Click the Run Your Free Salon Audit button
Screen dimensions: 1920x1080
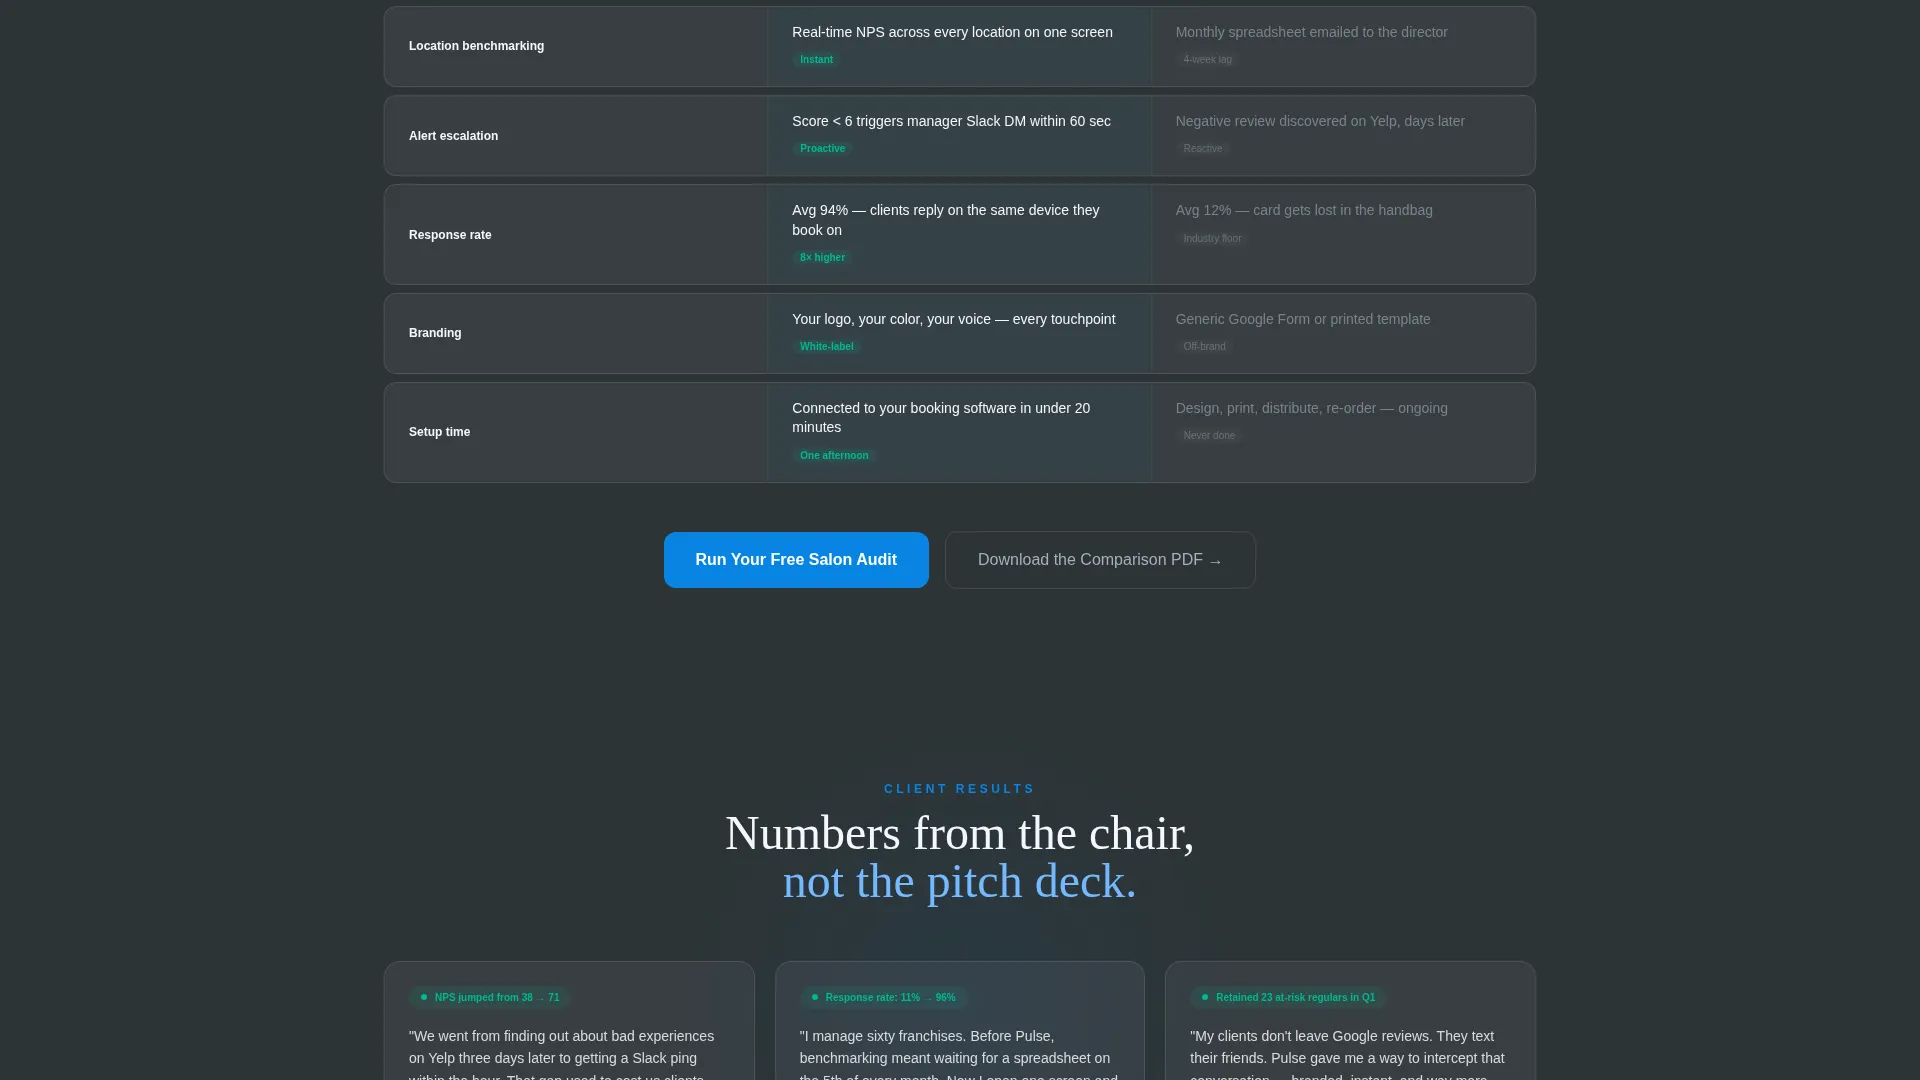(x=796, y=560)
